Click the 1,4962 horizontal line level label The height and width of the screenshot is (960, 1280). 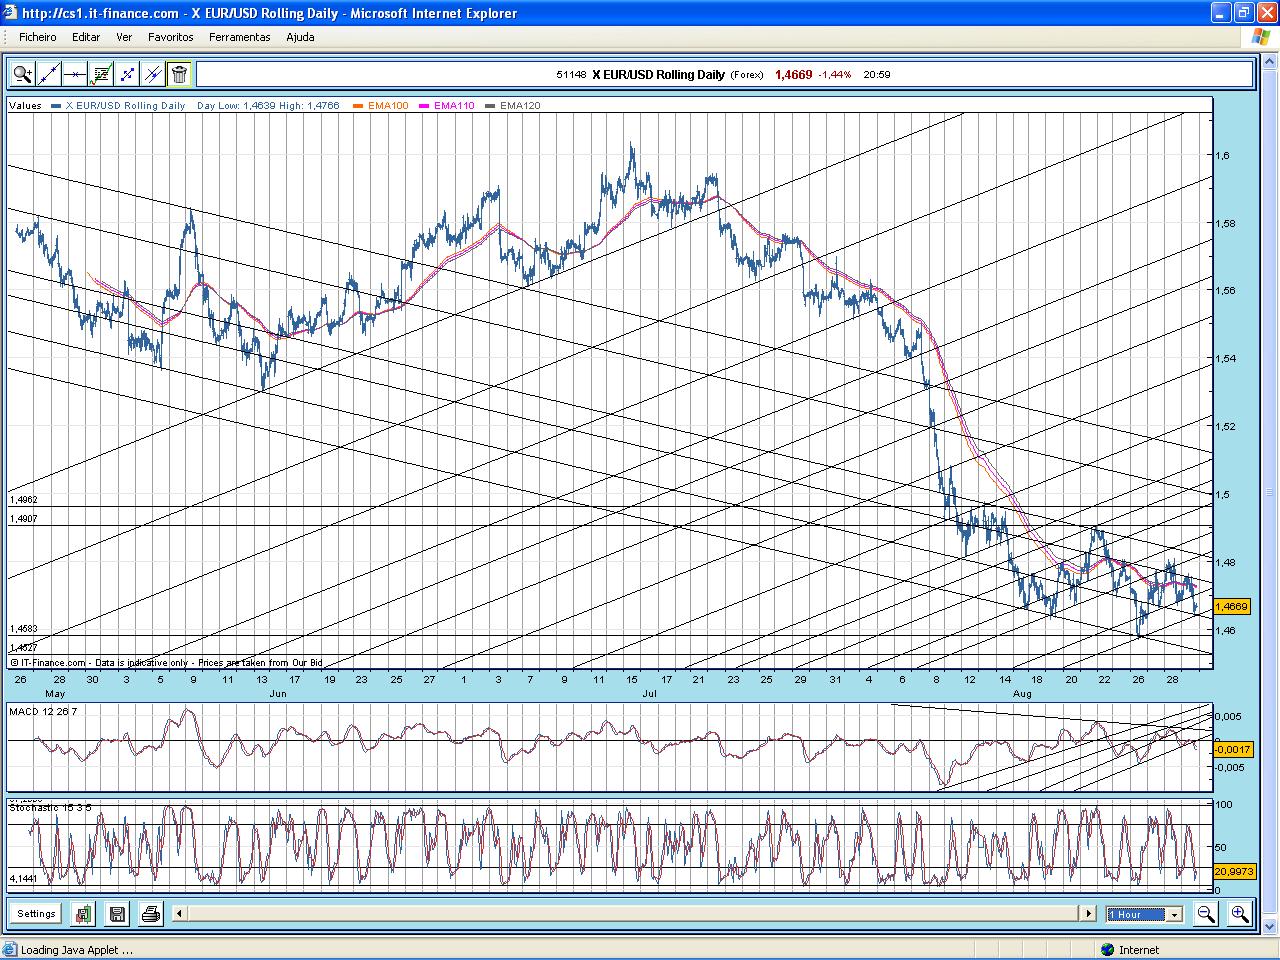(24, 500)
